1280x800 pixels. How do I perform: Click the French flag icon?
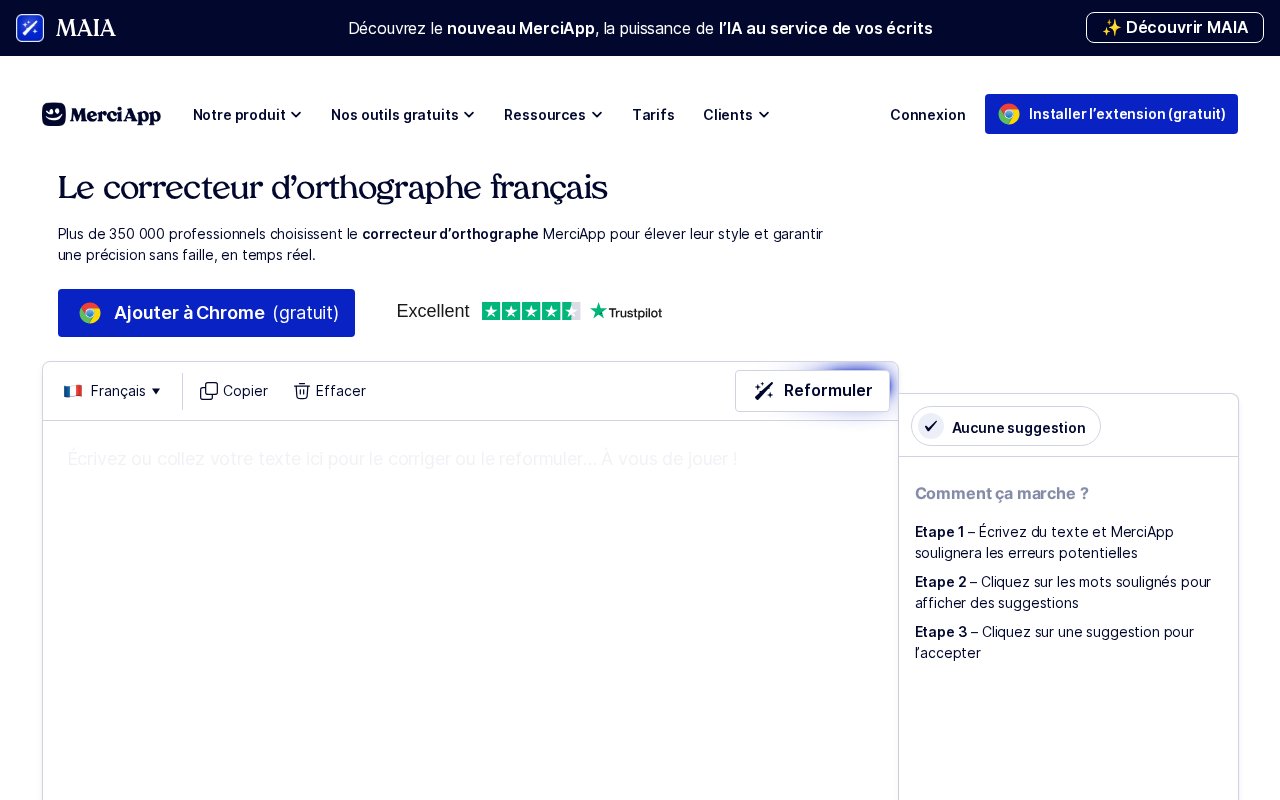point(73,391)
